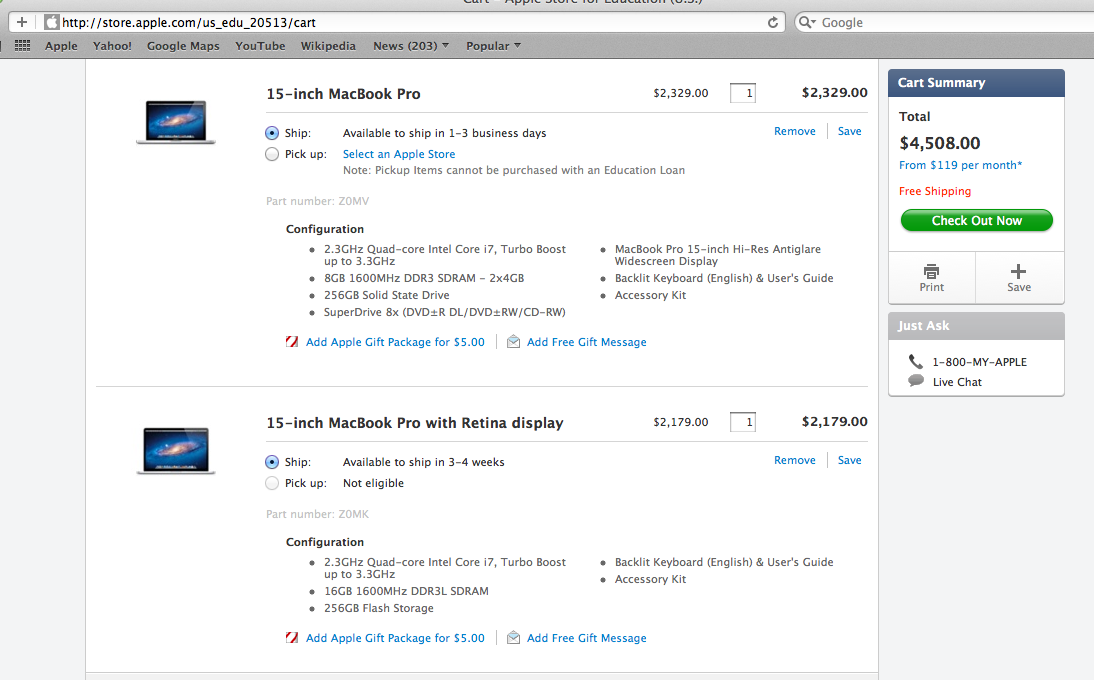Open the YouTube bookmark
1094x680 pixels.
[260, 46]
